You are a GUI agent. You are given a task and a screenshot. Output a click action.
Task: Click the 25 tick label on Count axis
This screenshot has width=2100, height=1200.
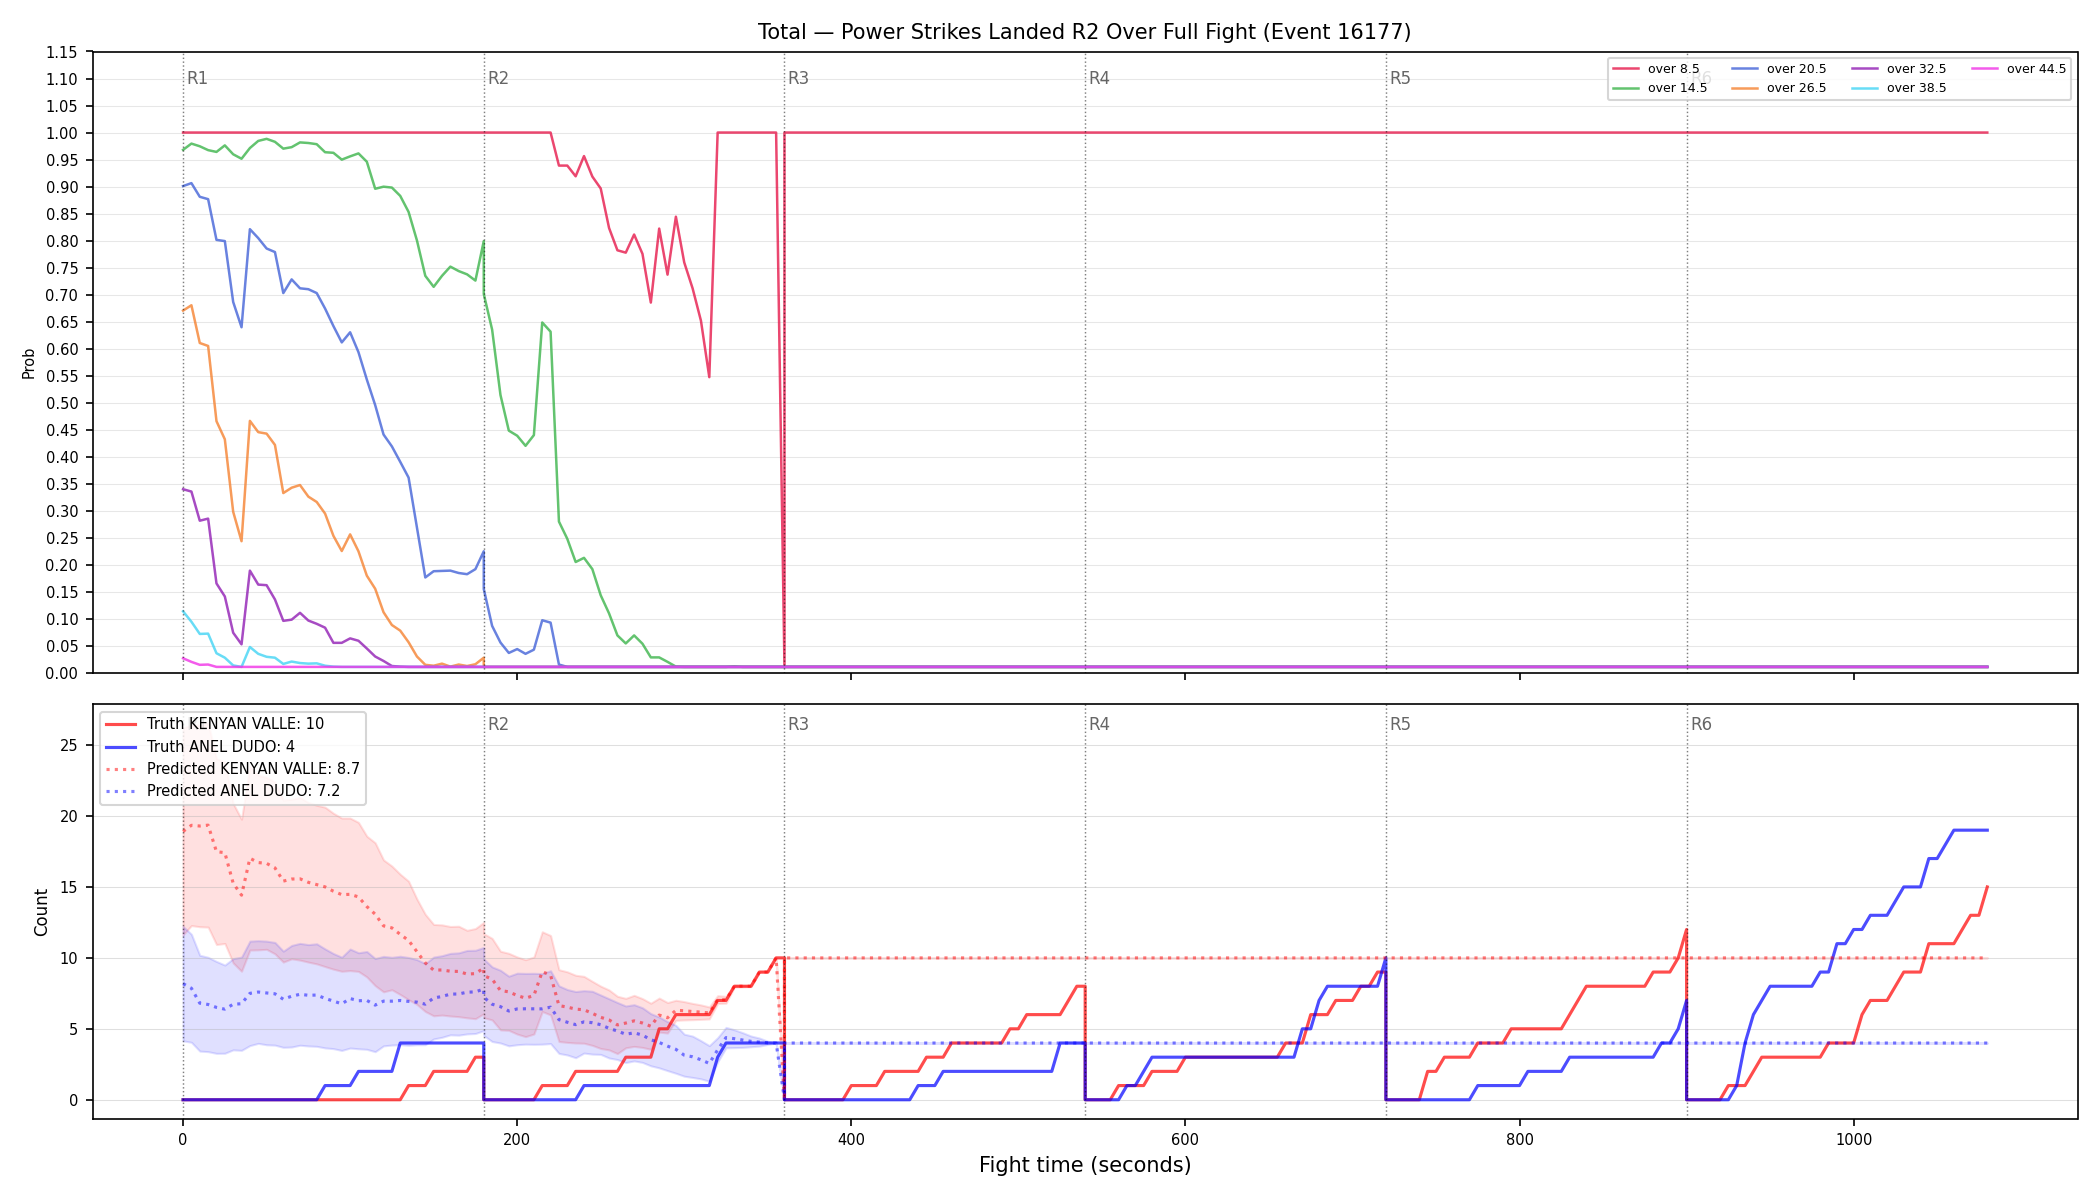[69, 745]
